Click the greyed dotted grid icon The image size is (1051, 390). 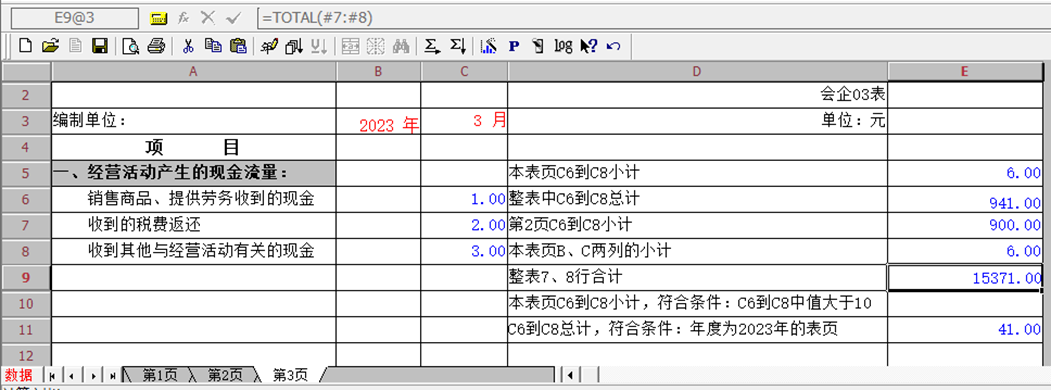point(375,46)
